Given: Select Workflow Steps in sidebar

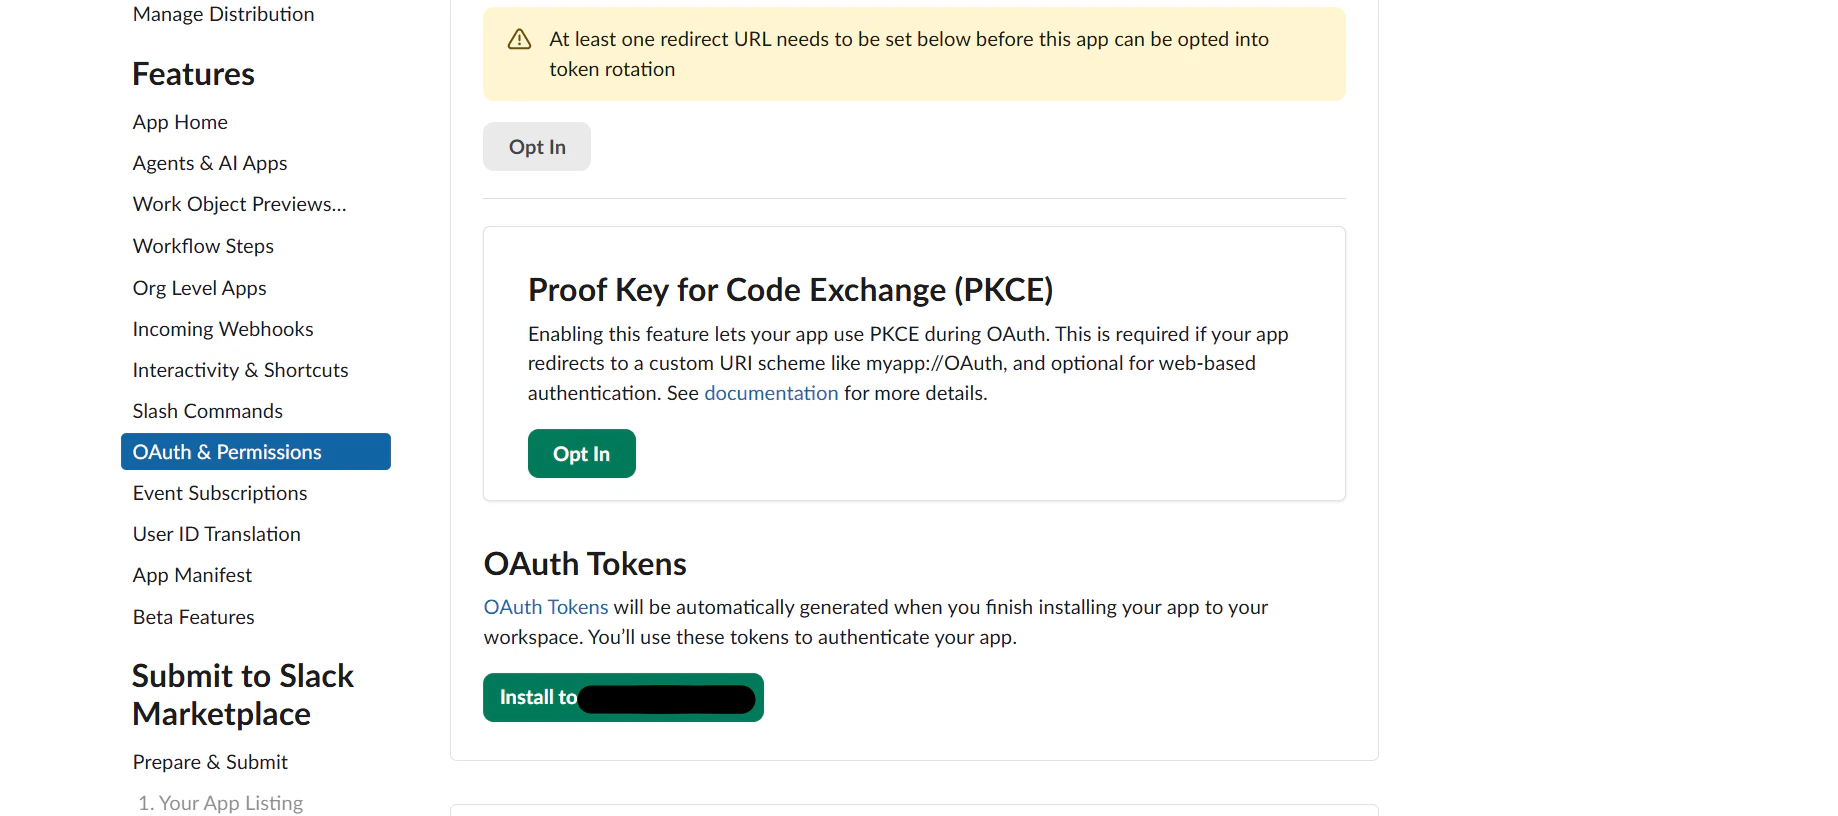Looking at the screenshot, I should point(203,246).
